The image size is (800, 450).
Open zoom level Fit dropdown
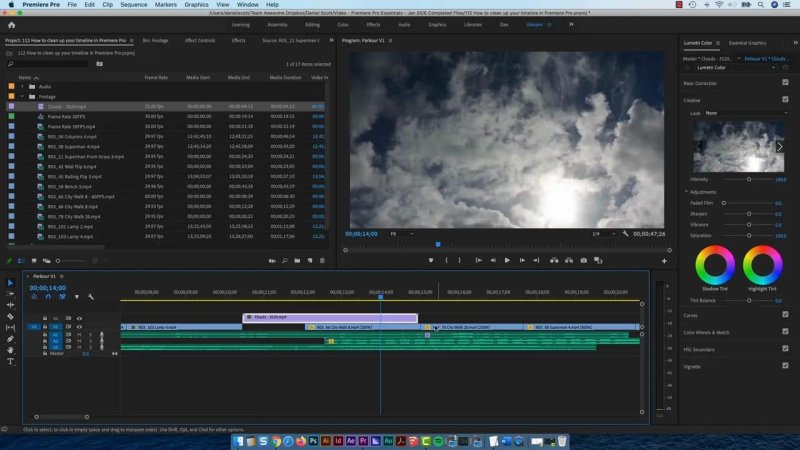click(x=402, y=234)
